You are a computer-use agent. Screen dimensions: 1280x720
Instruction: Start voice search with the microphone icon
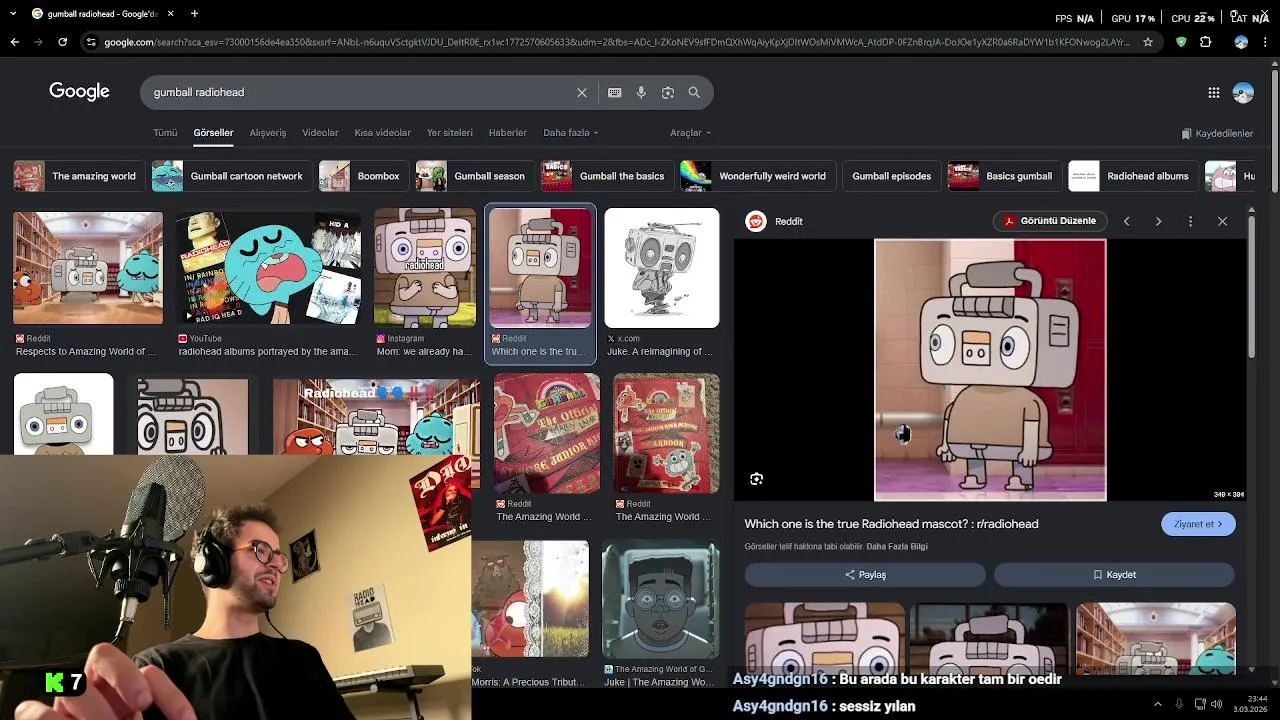641,92
